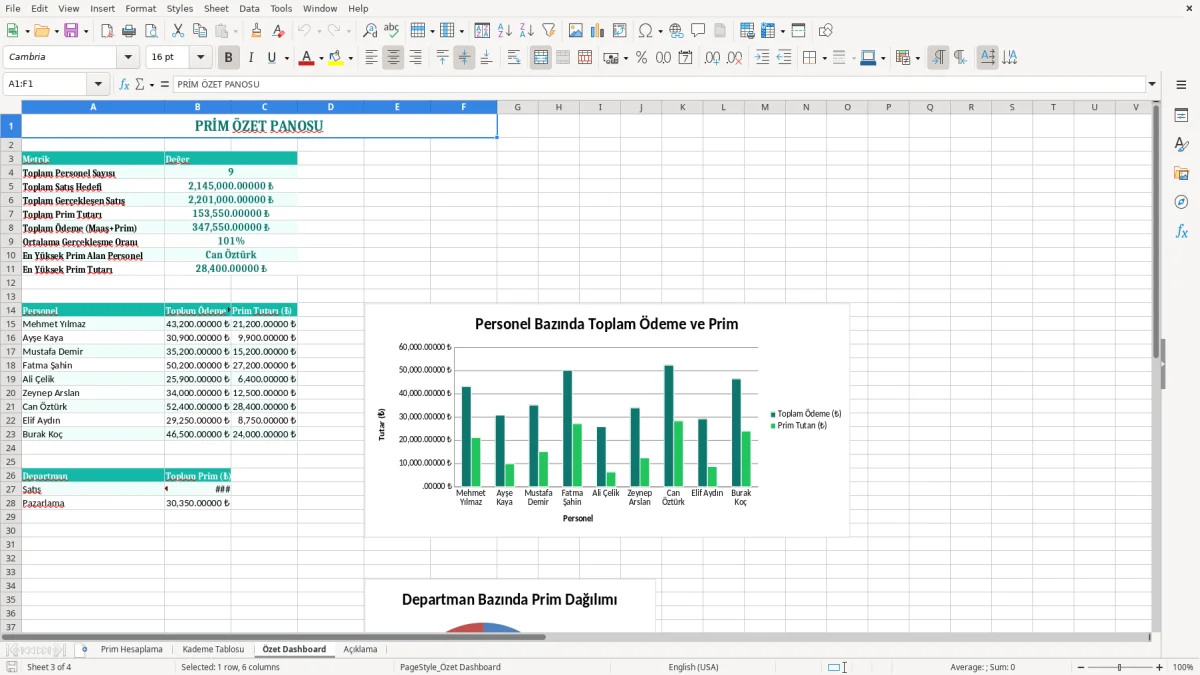Screen dimensions: 1200x675
Task: Cut selection with scissors icon
Action: click(x=178, y=31)
